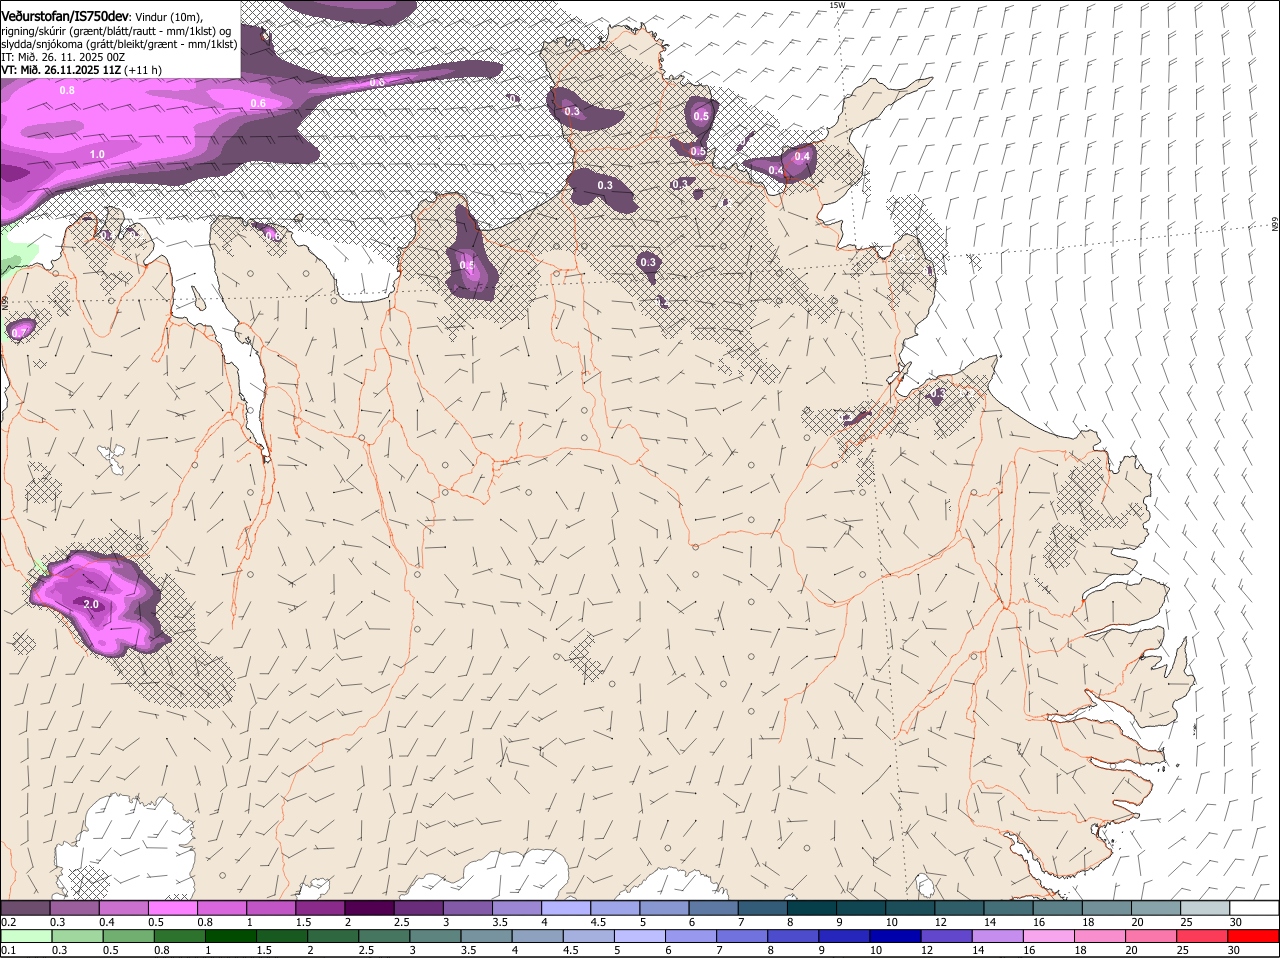The image size is (1280, 958).
Task: Select top legend swatch starting at 0.8
Action: [221, 908]
